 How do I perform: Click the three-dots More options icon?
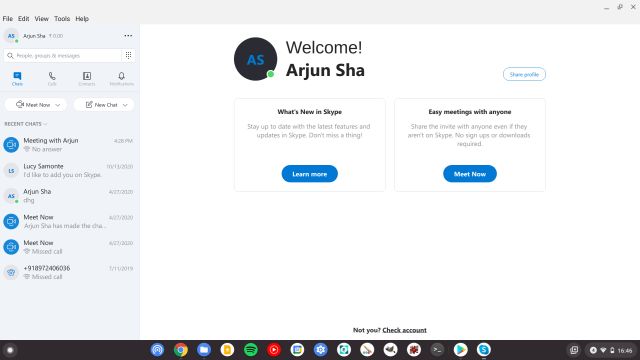pos(128,36)
